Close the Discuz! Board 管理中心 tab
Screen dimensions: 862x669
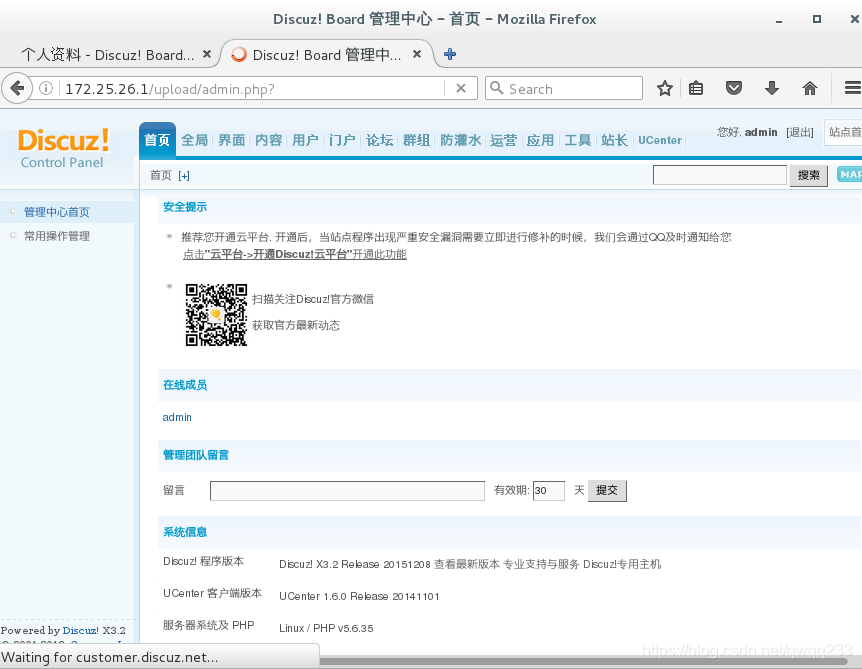417,54
